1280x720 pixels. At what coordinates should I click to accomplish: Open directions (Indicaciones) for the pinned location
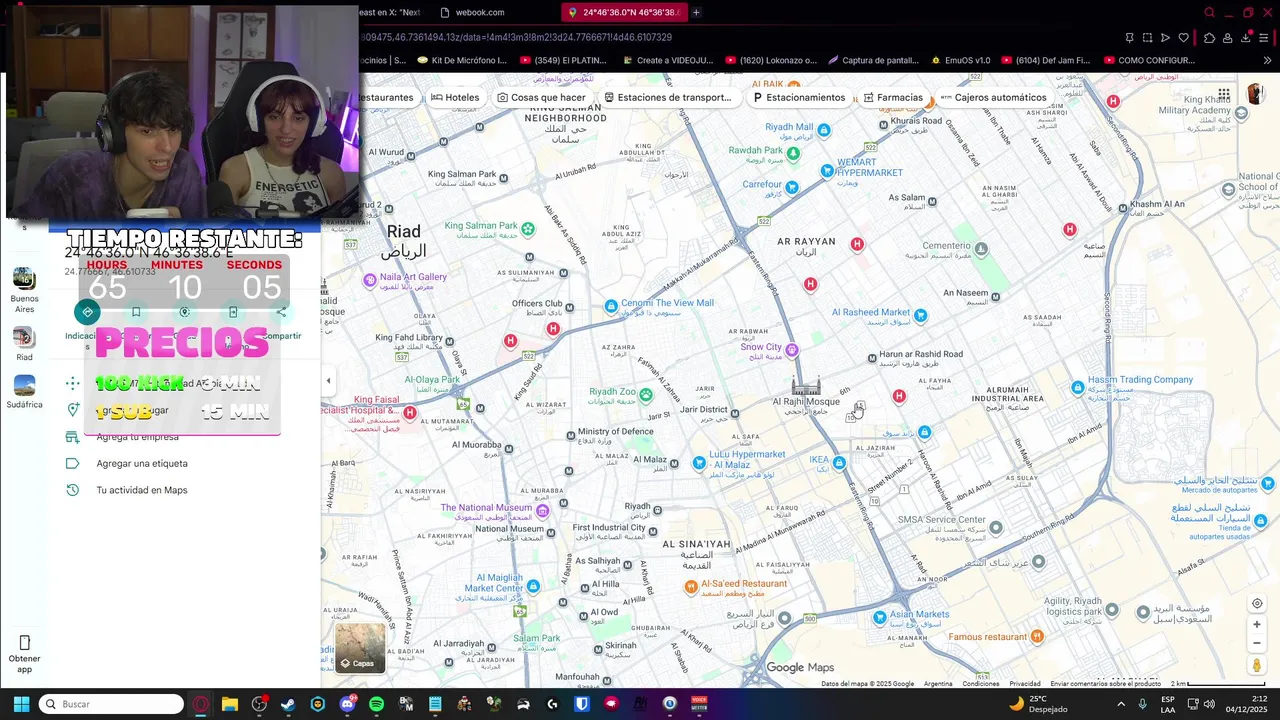[x=87, y=312]
